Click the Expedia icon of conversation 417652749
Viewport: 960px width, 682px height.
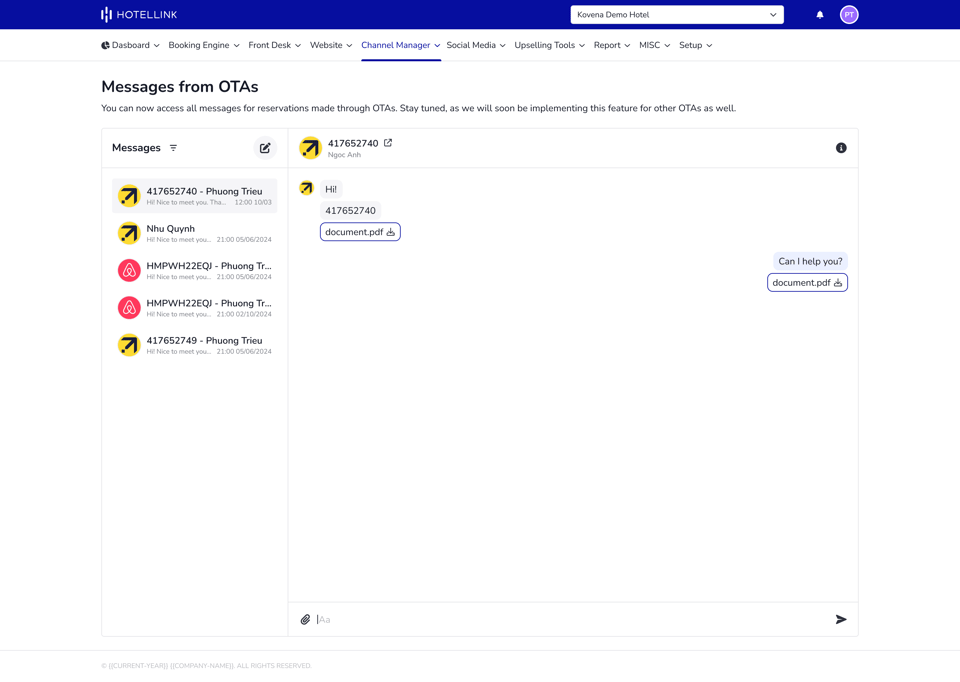pos(129,345)
